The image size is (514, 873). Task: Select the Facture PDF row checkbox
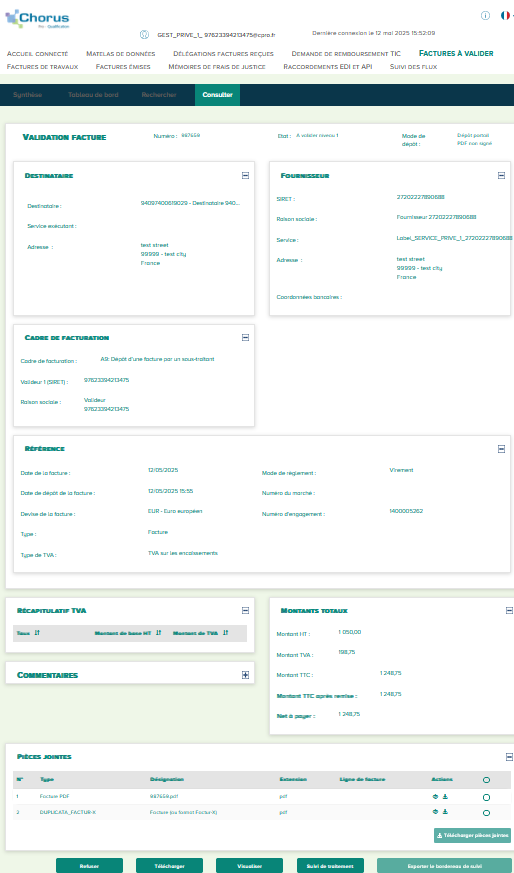click(x=486, y=797)
